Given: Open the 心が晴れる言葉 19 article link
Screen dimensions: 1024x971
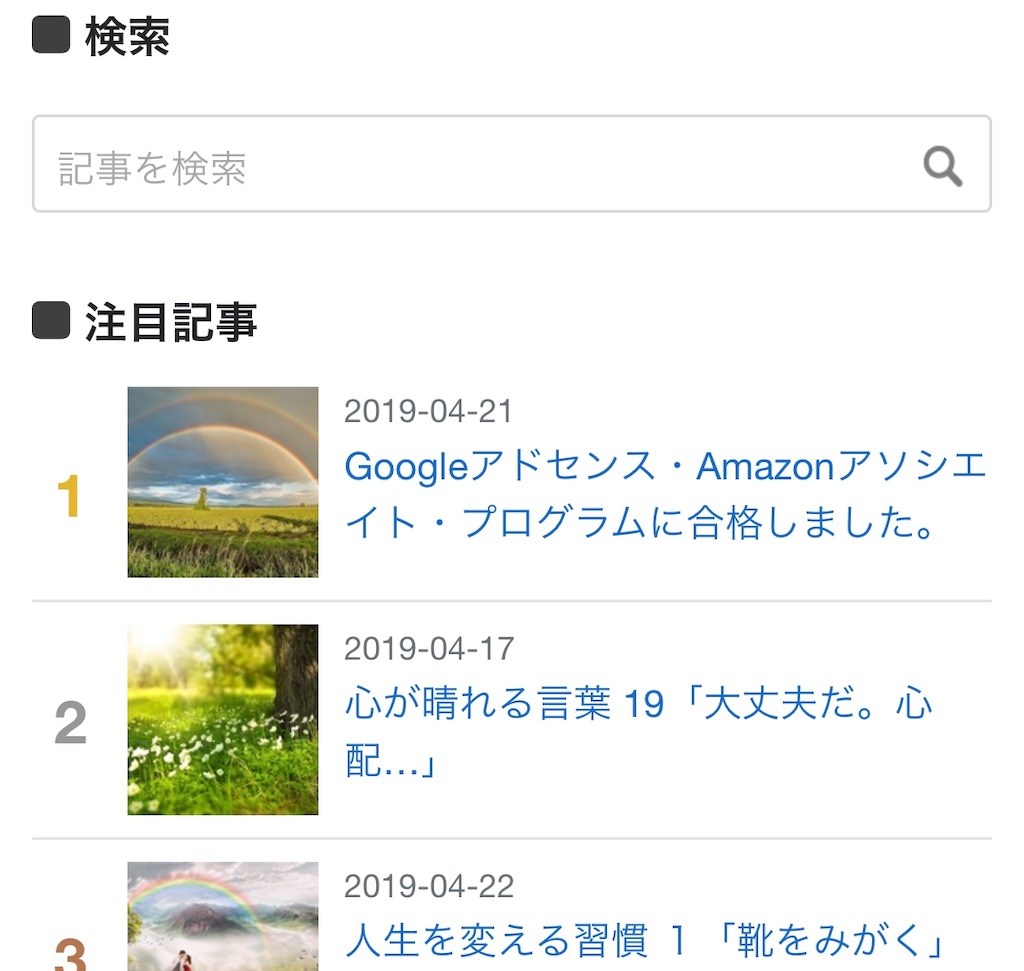Looking at the screenshot, I should [x=638, y=704].
